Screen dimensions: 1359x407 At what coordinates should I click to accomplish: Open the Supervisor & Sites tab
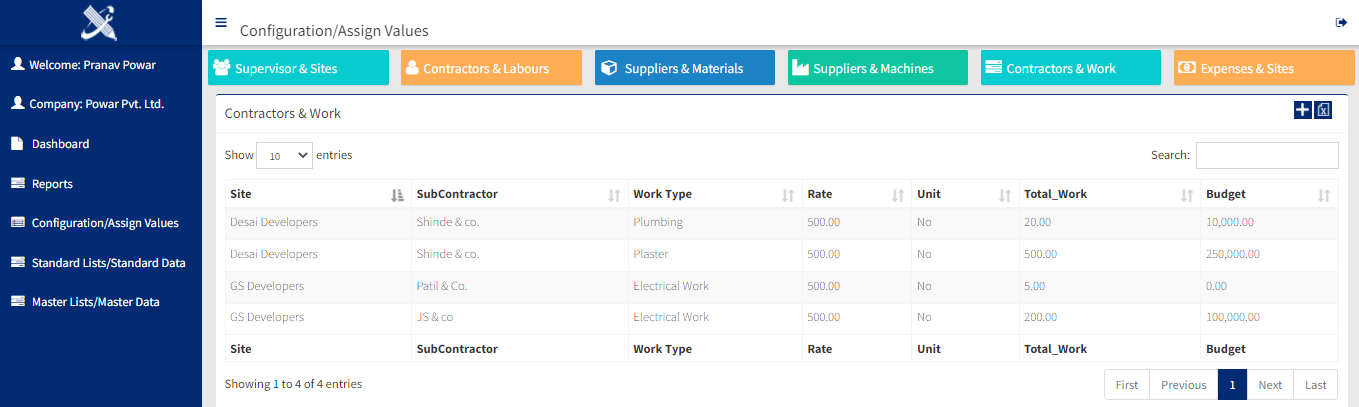pyautogui.click(x=298, y=68)
